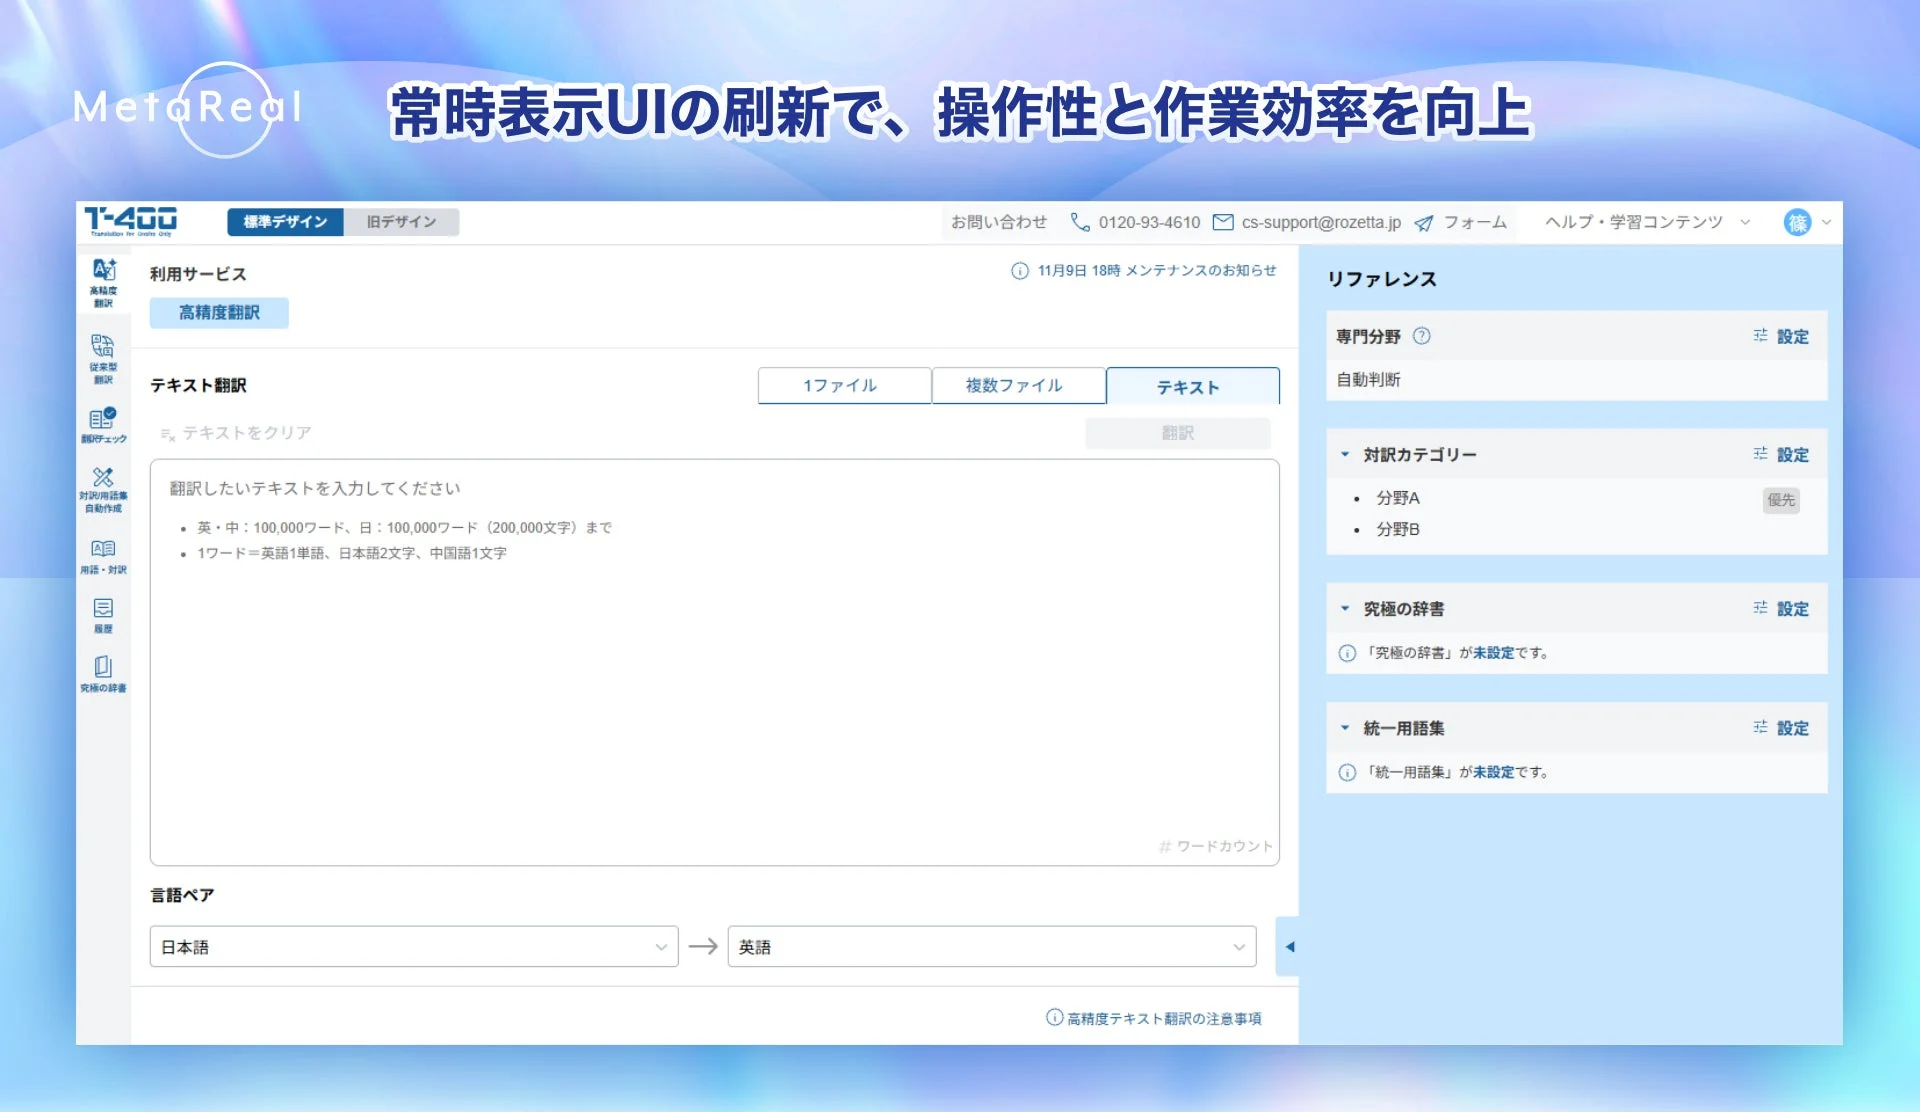Click the envelope icon next to cs-support@rozetta.jp
Screen dimensions: 1920x1112
point(1223,222)
